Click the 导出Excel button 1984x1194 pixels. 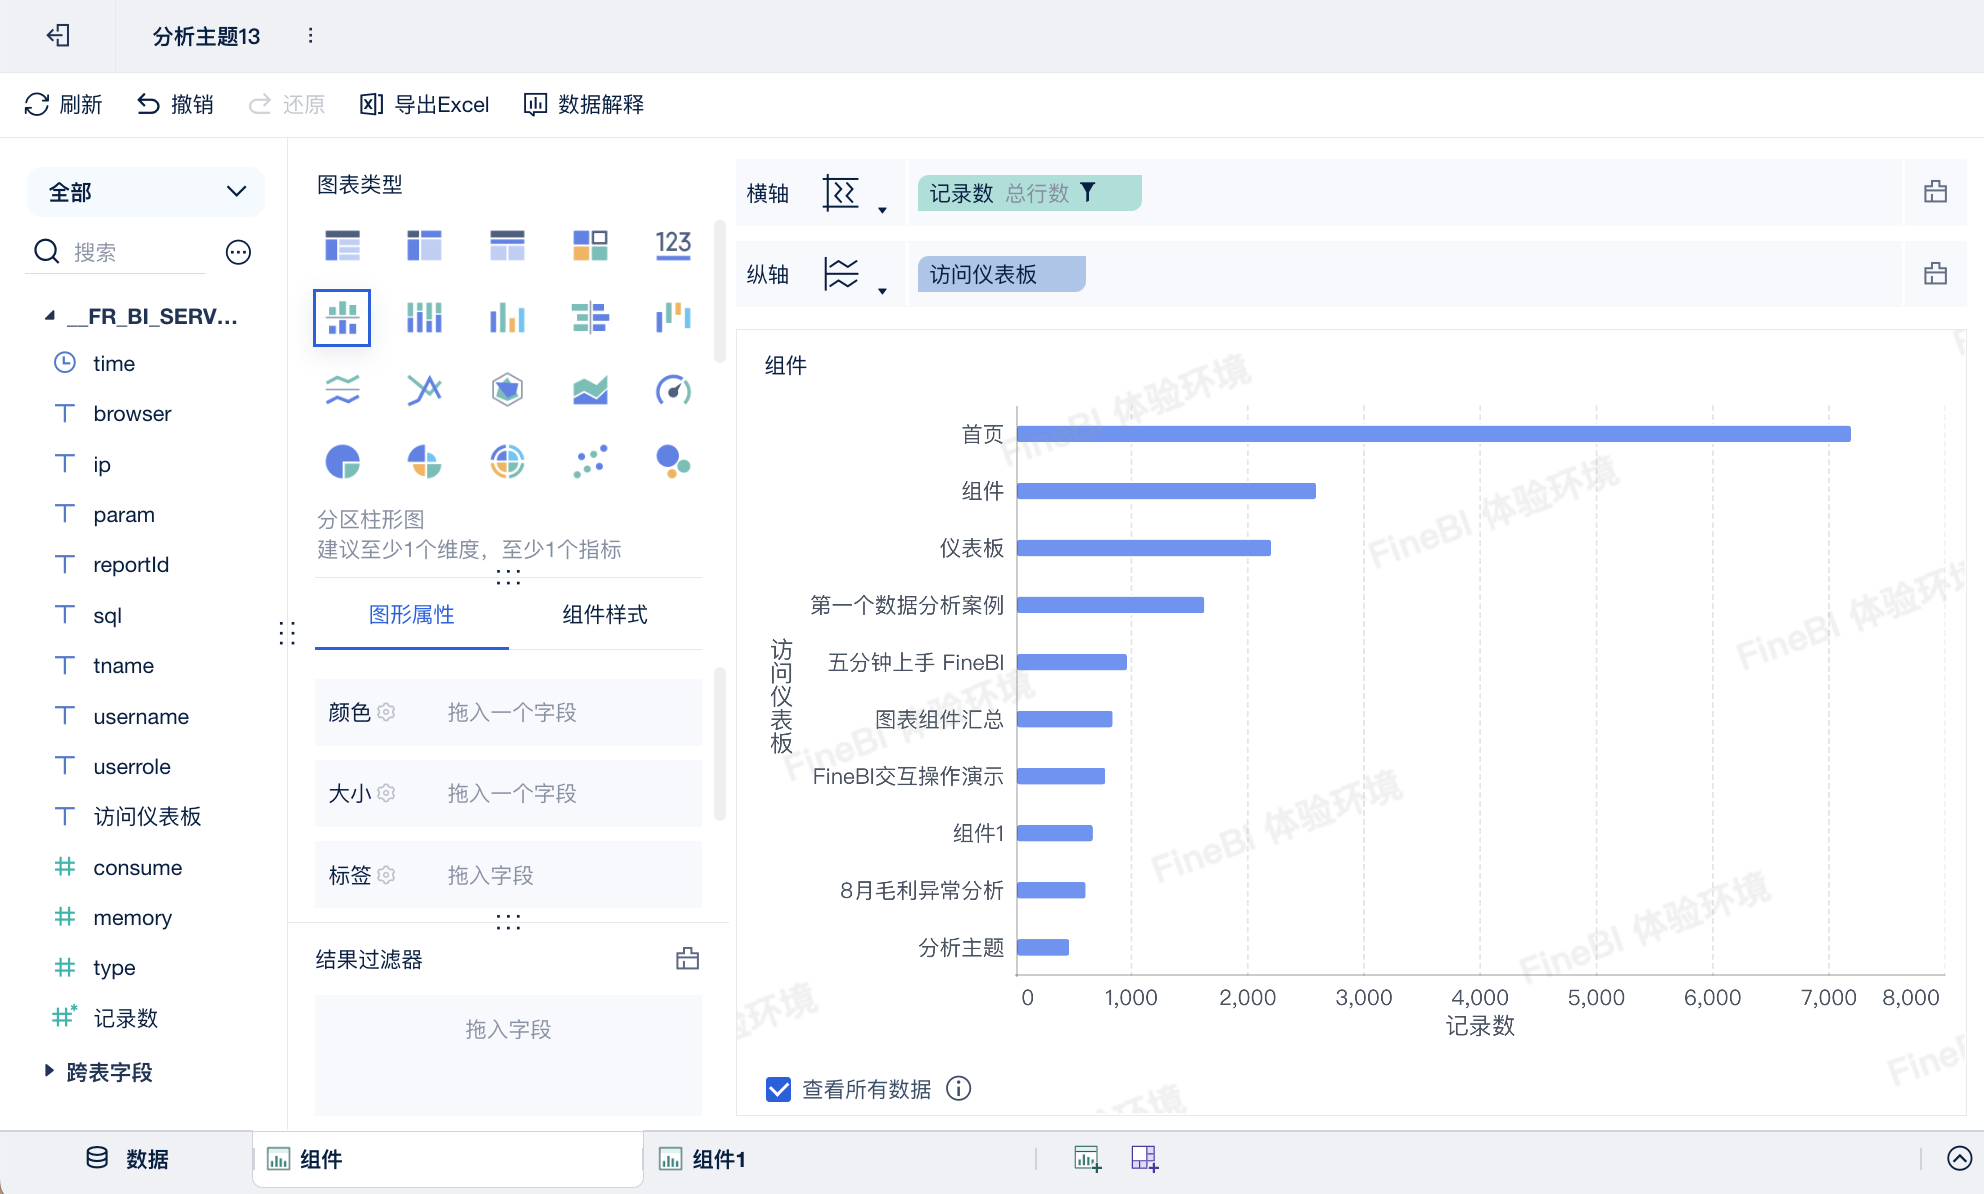click(425, 105)
